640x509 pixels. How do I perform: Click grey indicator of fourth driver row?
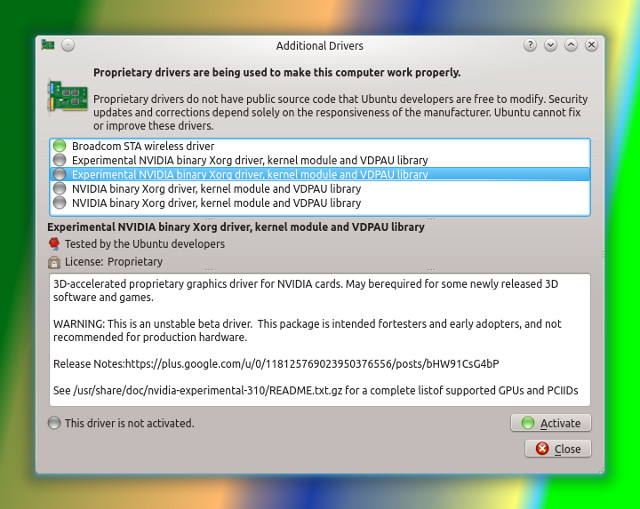[x=60, y=188]
